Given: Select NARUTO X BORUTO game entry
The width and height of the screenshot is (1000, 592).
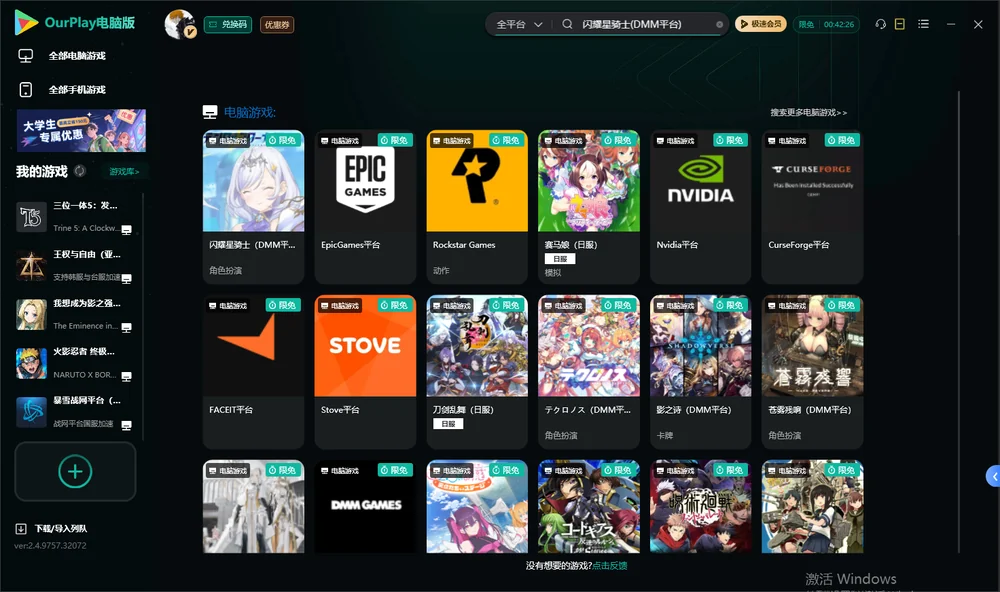Looking at the screenshot, I should tap(75, 363).
